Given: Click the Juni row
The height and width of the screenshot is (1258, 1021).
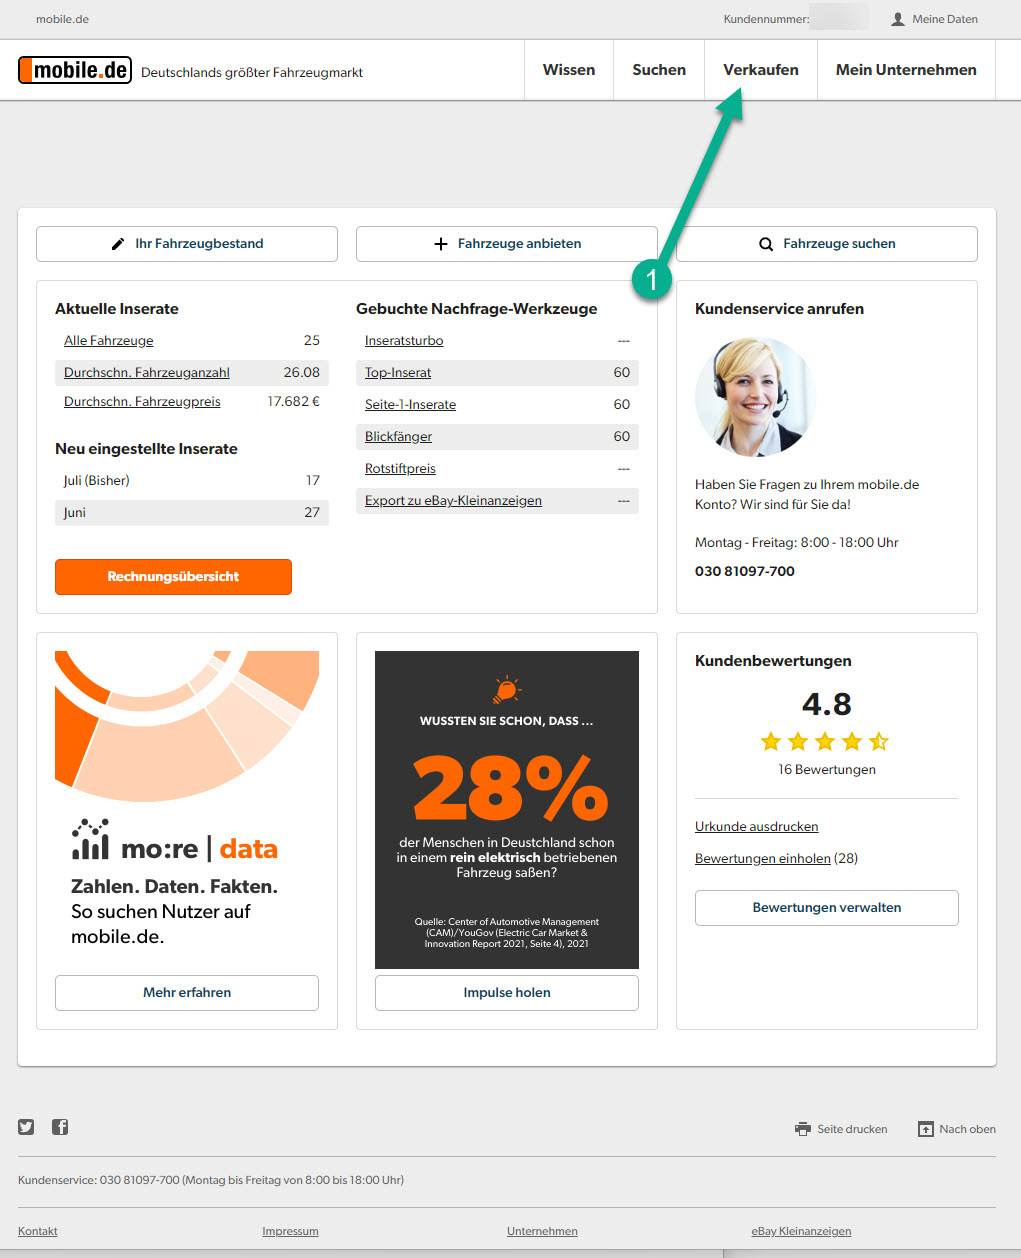Looking at the screenshot, I should pos(192,513).
